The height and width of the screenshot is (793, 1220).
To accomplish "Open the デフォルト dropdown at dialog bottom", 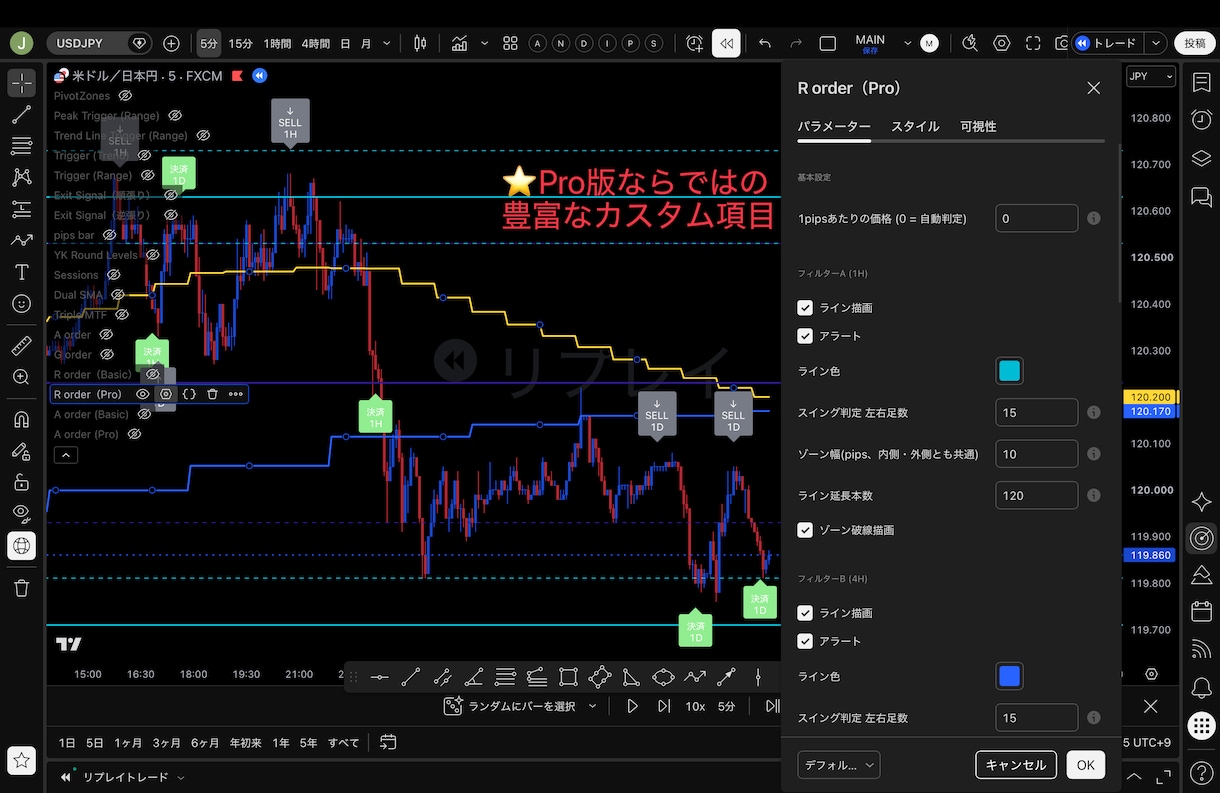I will pos(839,765).
